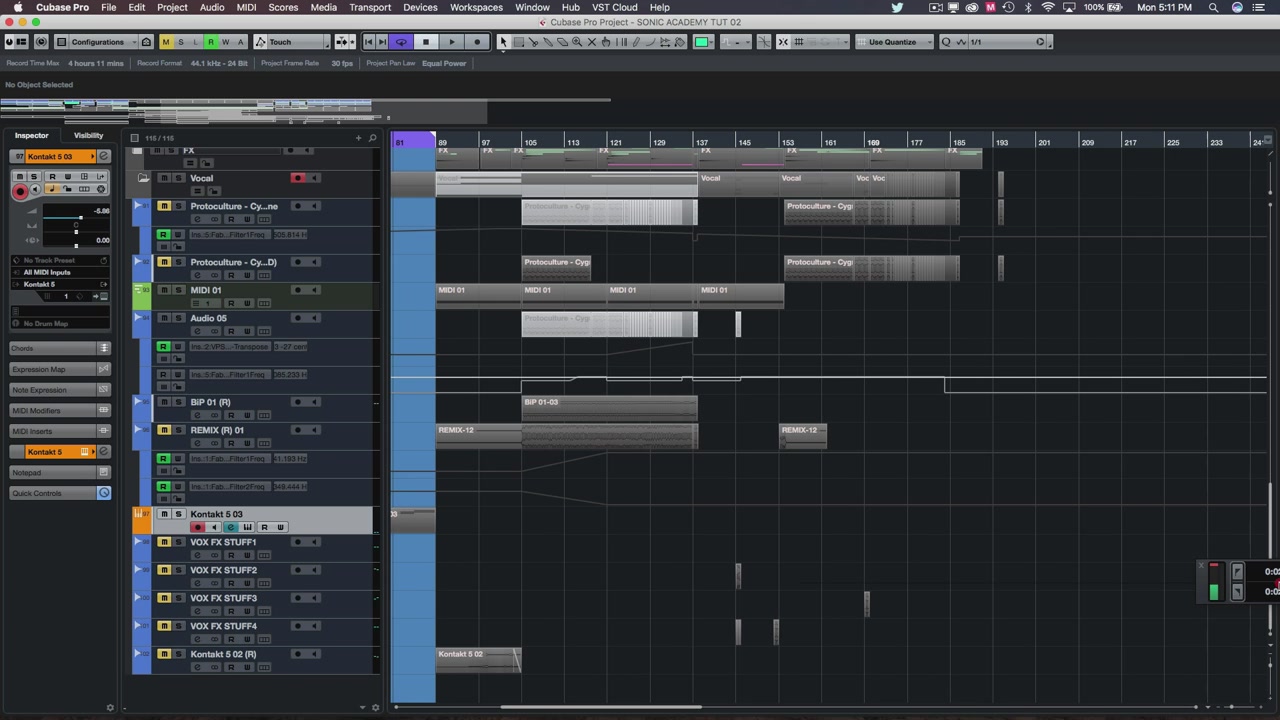Select the Object Selection arrow tool
Image resolution: width=1280 pixels, height=720 pixels.
click(x=503, y=42)
